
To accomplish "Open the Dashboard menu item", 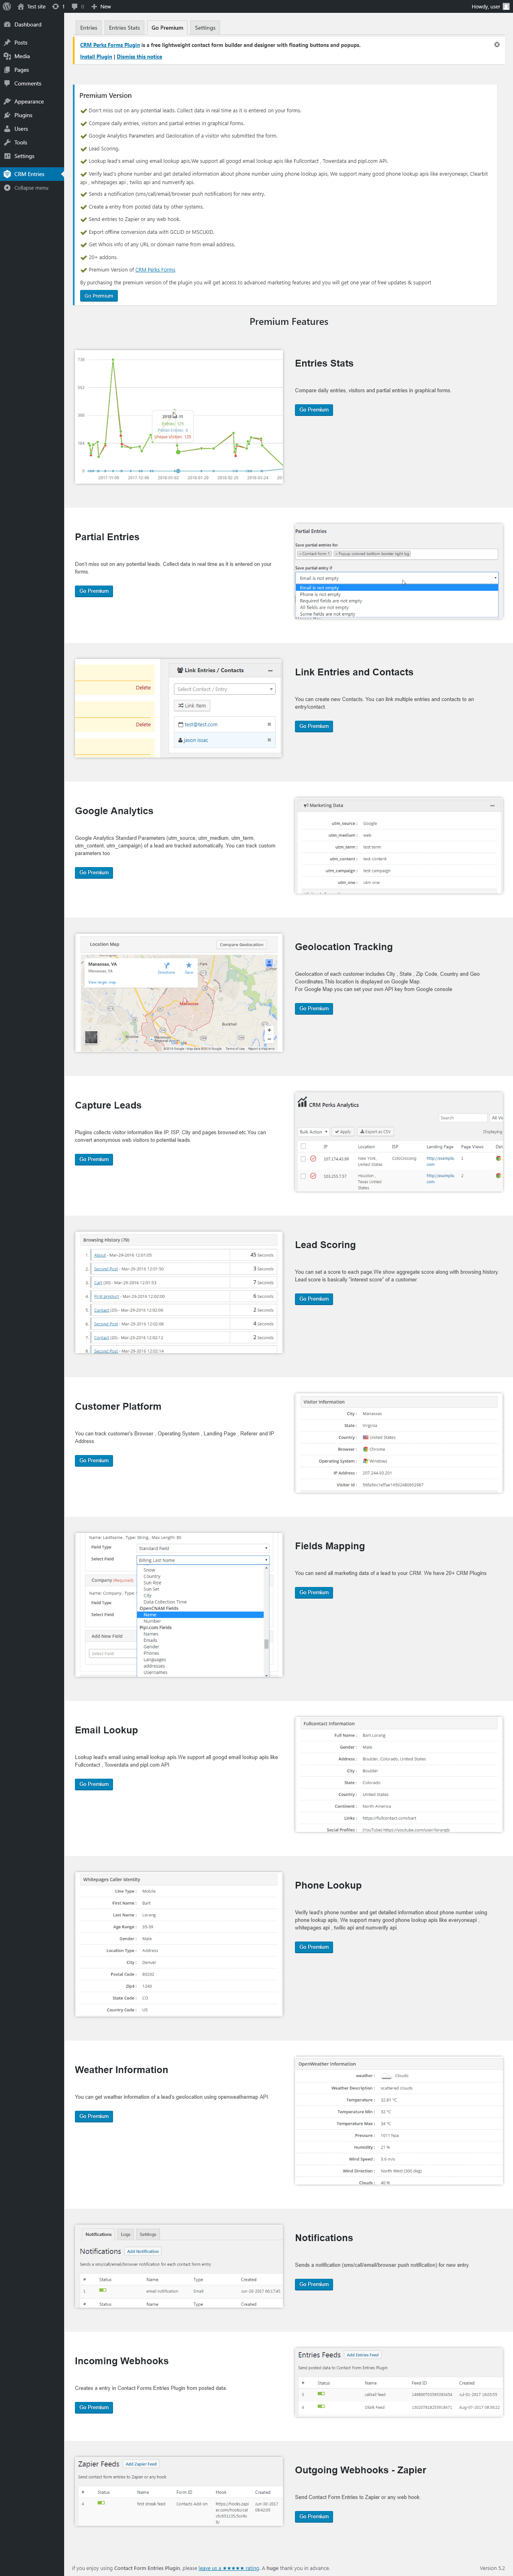I will coord(32,24).
